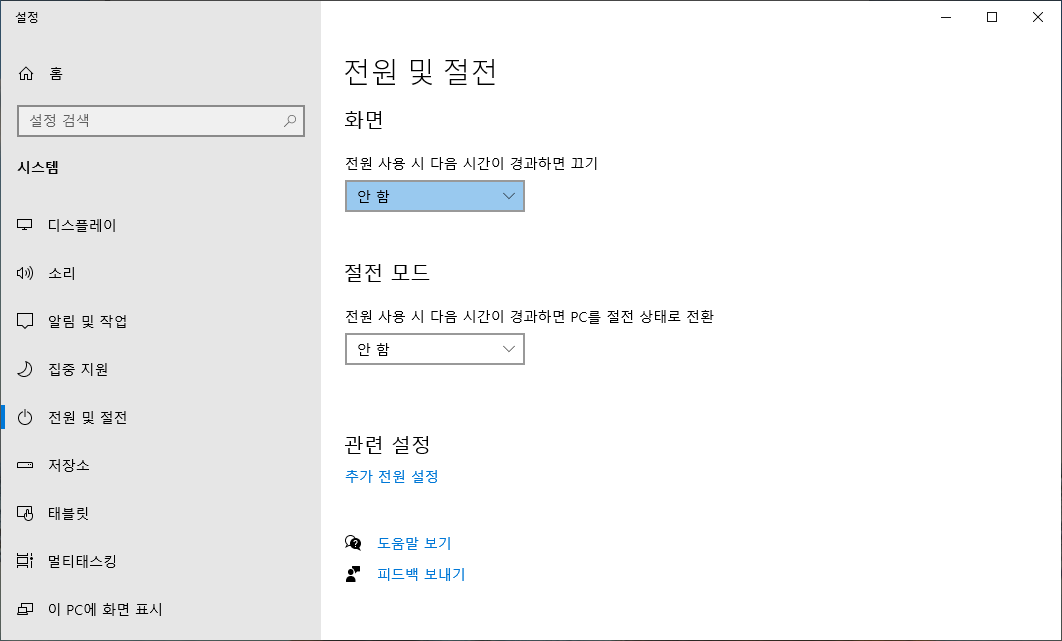Open the sleep timeout dropdown under 절전 모드

[434, 348]
